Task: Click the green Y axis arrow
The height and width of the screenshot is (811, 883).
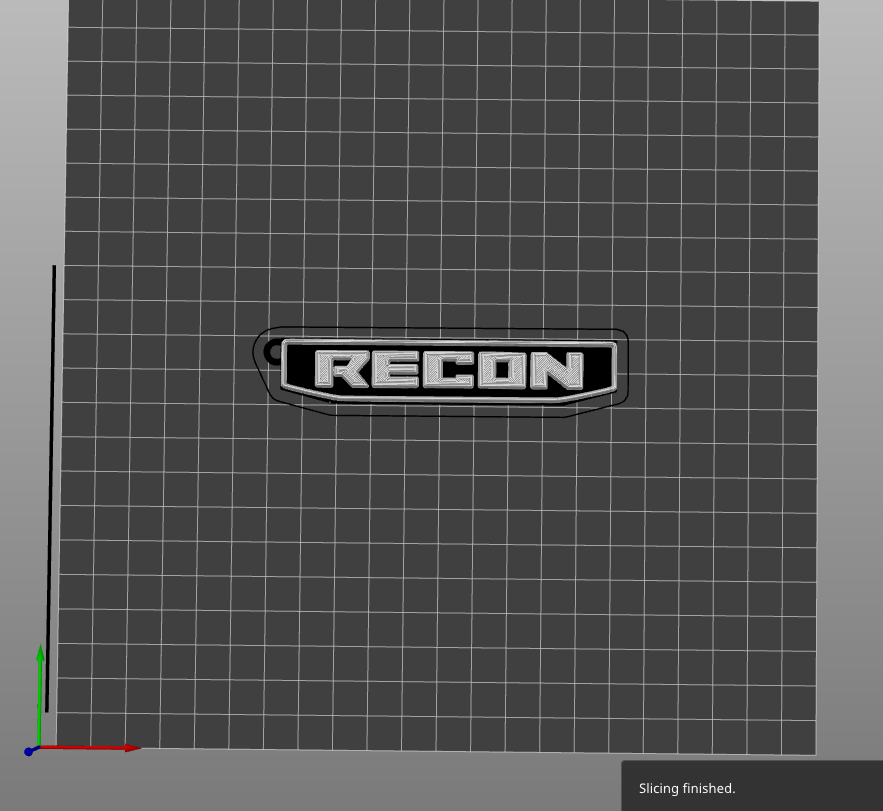Action: click(x=40, y=696)
